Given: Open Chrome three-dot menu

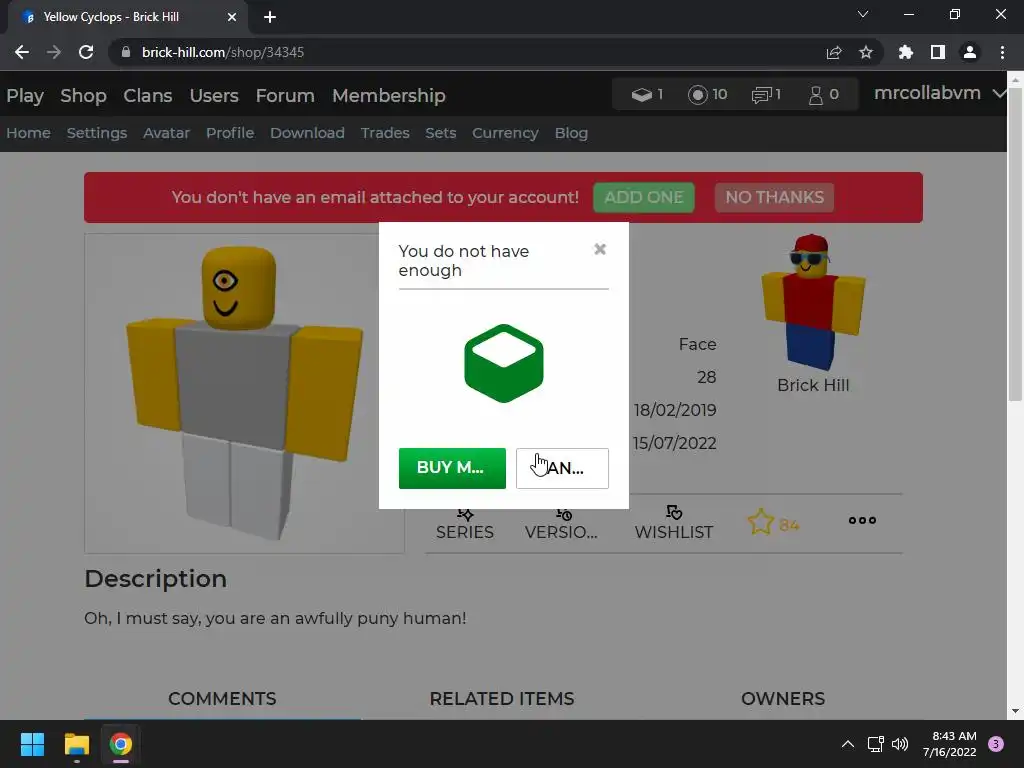Looking at the screenshot, I should pyautogui.click(x=1002, y=52).
